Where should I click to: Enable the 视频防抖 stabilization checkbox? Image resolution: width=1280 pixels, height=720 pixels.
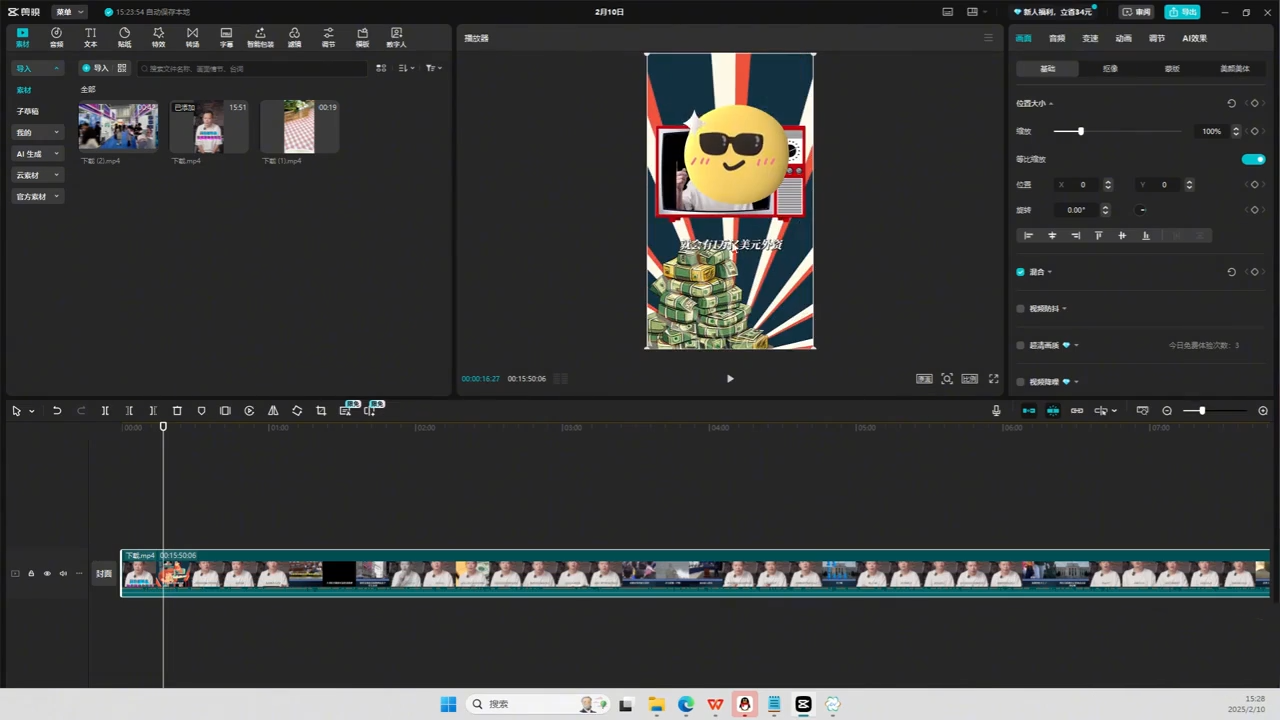(1020, 309)
